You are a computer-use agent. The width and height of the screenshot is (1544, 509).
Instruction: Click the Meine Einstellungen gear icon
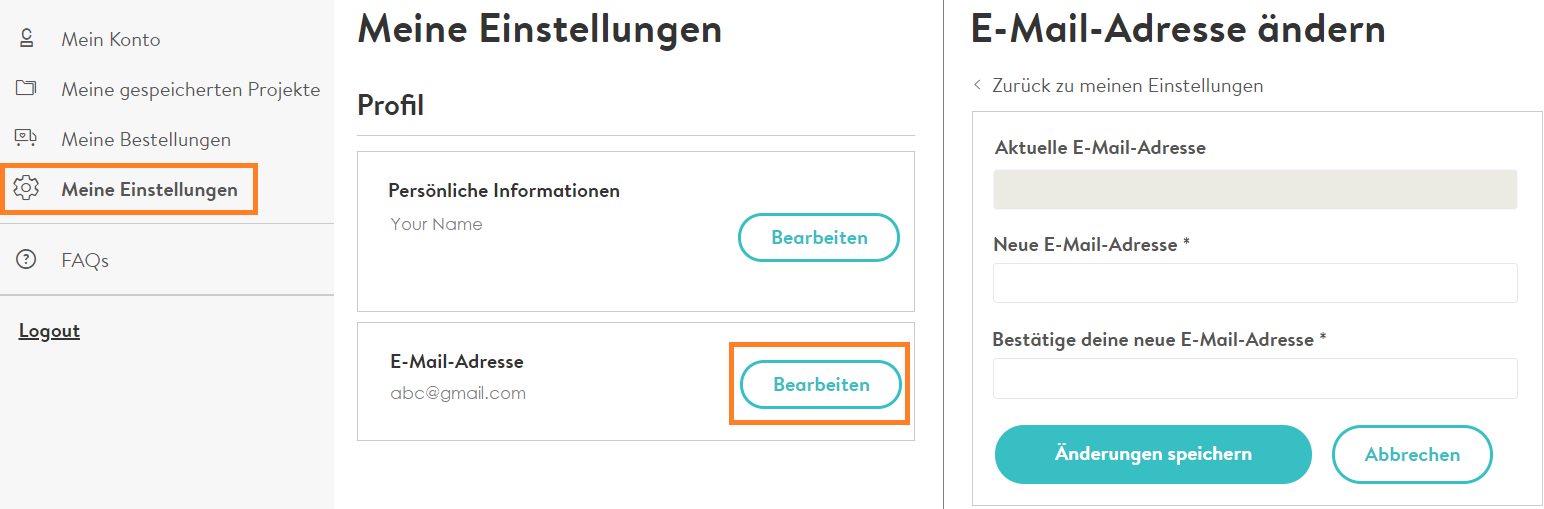(27, 188)
